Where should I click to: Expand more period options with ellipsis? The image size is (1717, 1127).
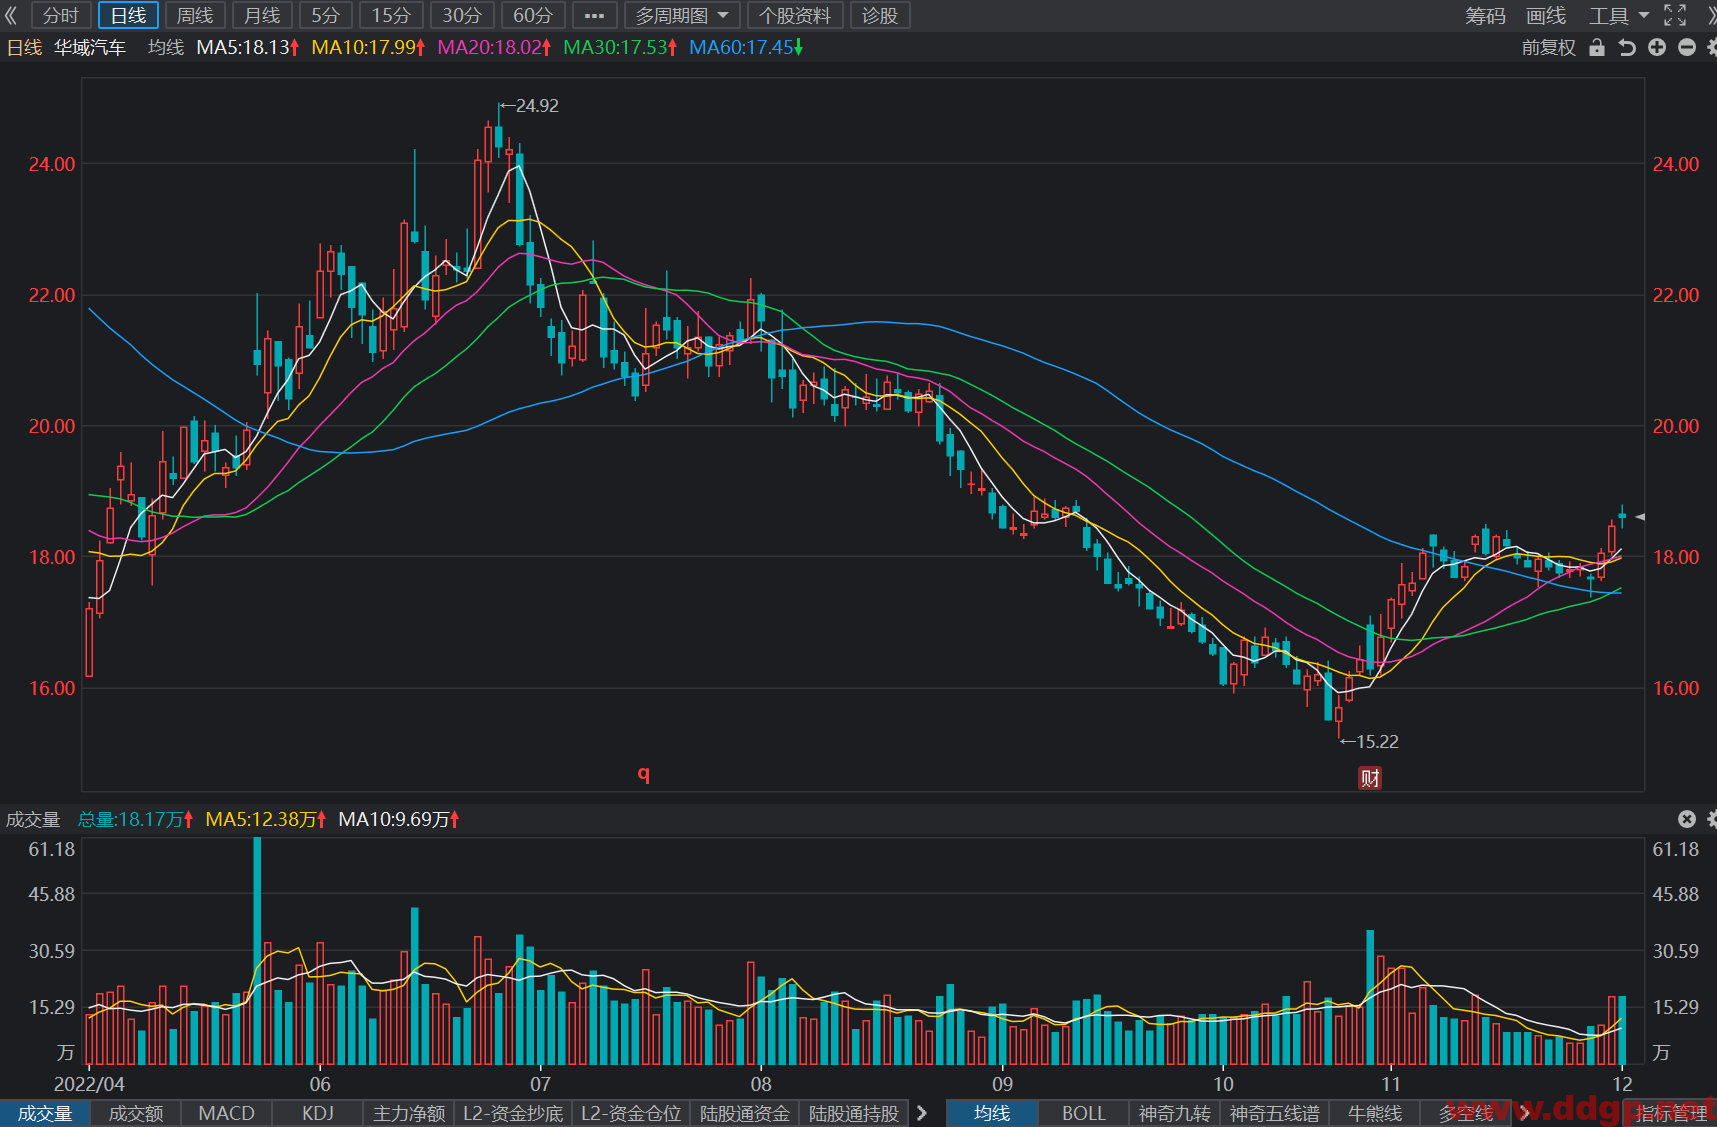[x=594, y=15]
